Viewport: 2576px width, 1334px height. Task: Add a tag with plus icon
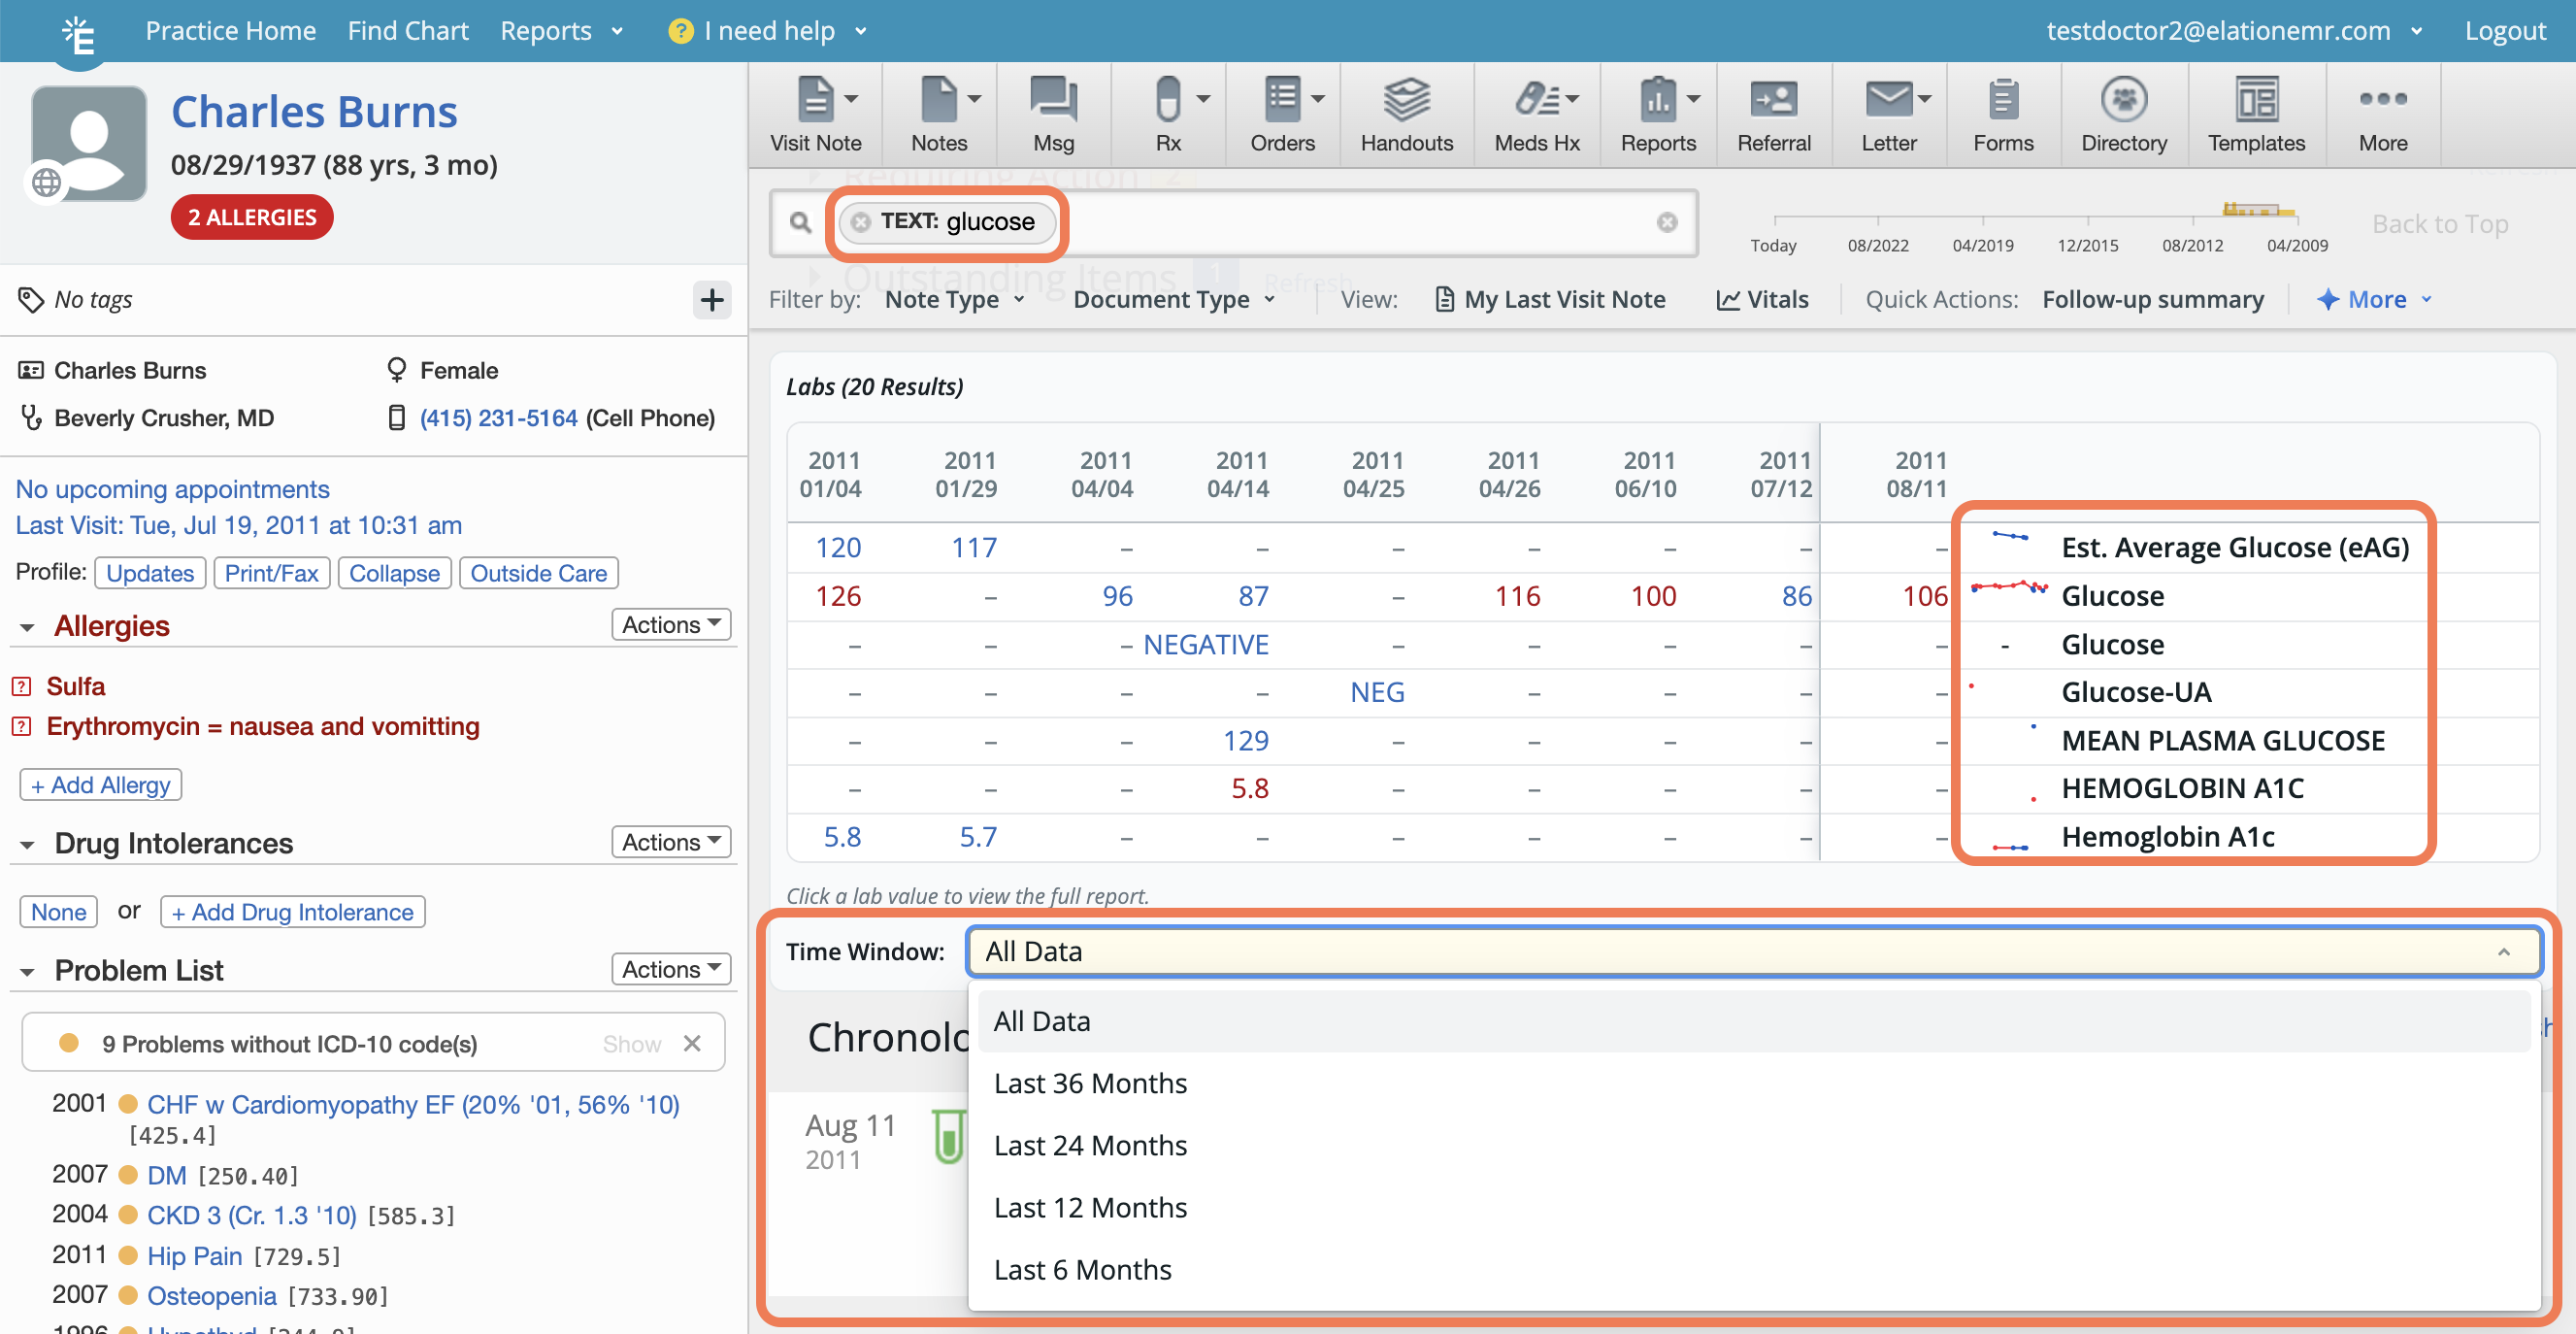click(711, 300)
